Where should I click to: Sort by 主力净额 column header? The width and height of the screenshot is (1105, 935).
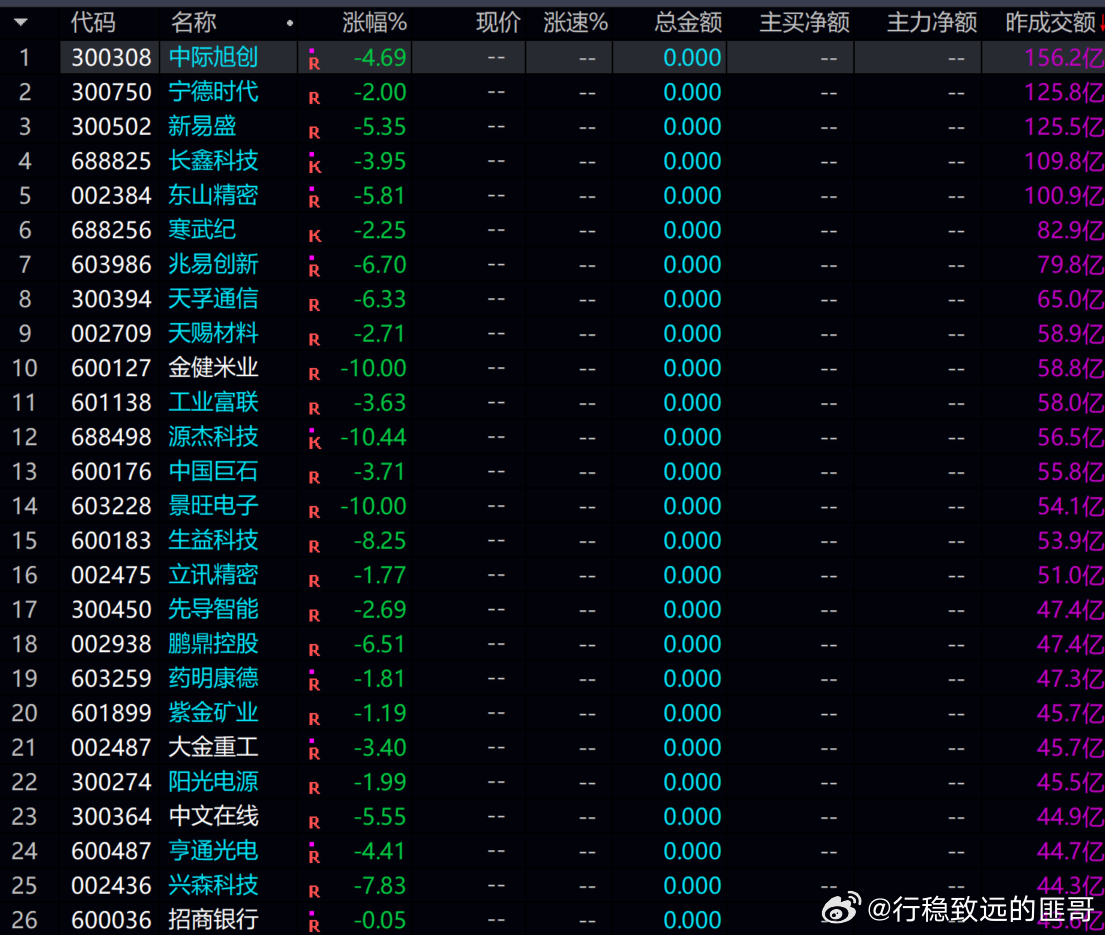point(932,23)
